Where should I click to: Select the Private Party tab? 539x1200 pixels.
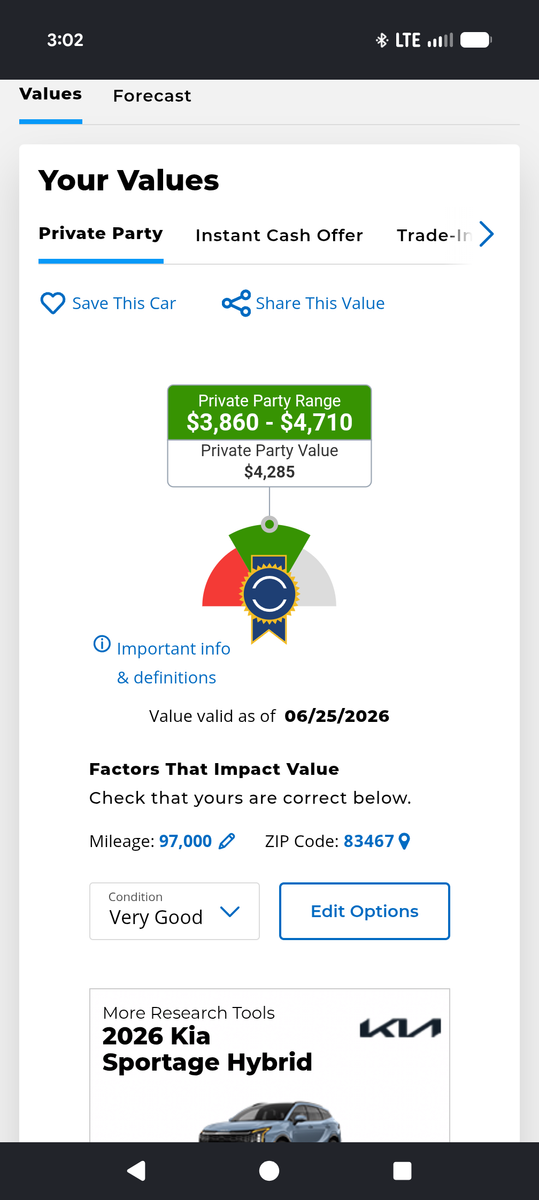[100, 233]
